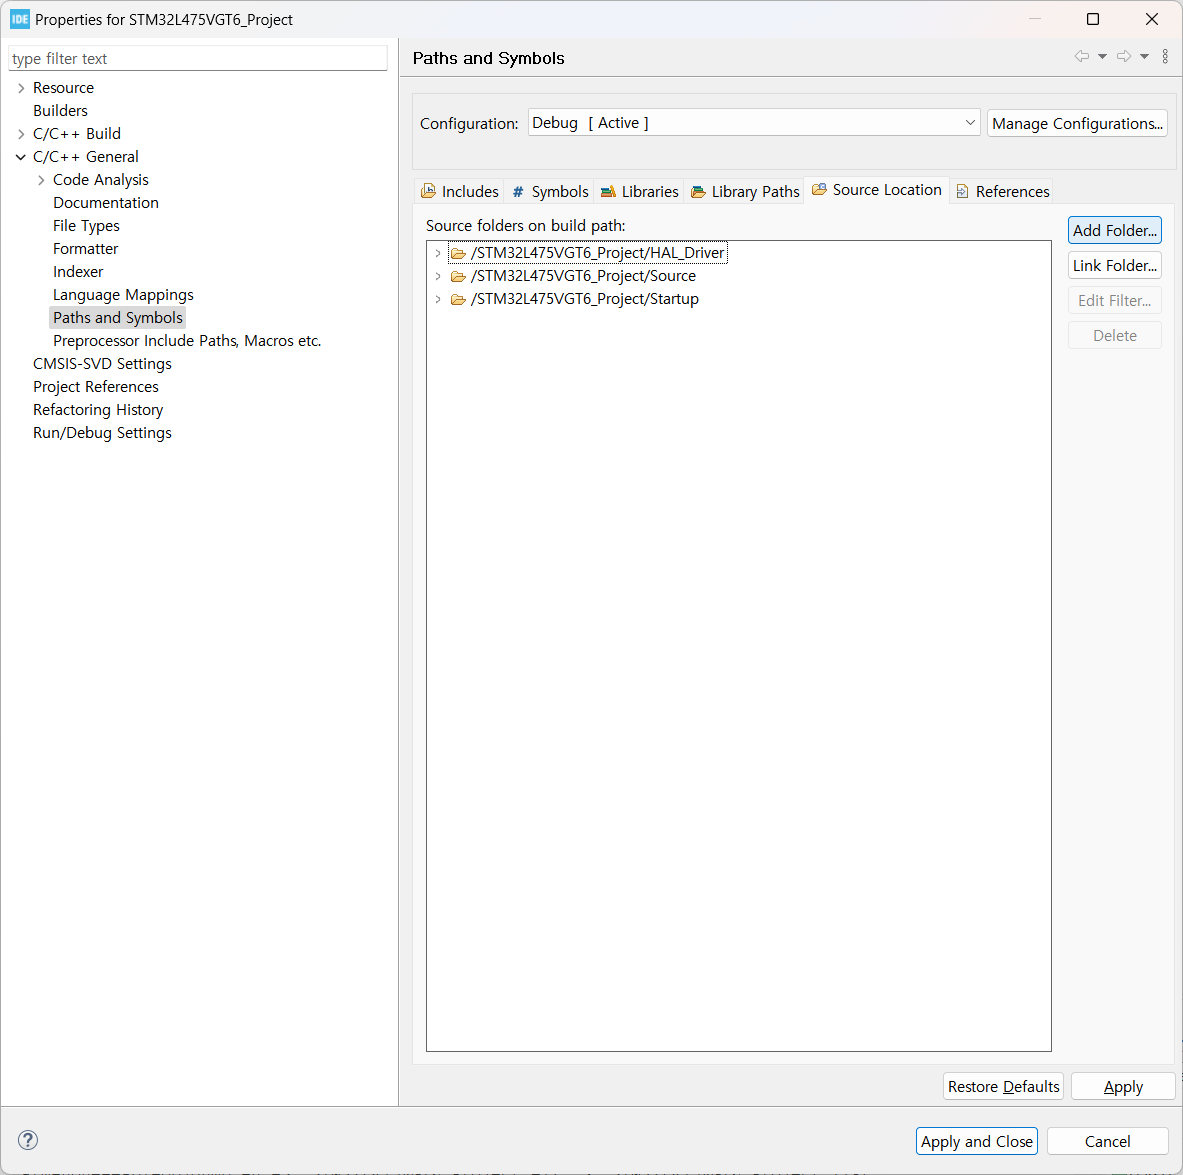Expand the Resource tree node
The width and height of the screenshot is (1183, 1175).
pyautogui.click(x=21, y=88)
